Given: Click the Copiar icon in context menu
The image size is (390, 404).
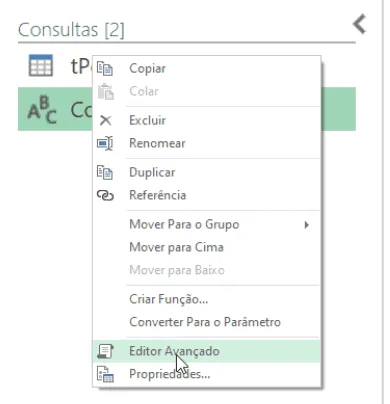Looking at the screenshot, I should click(105, 68).
